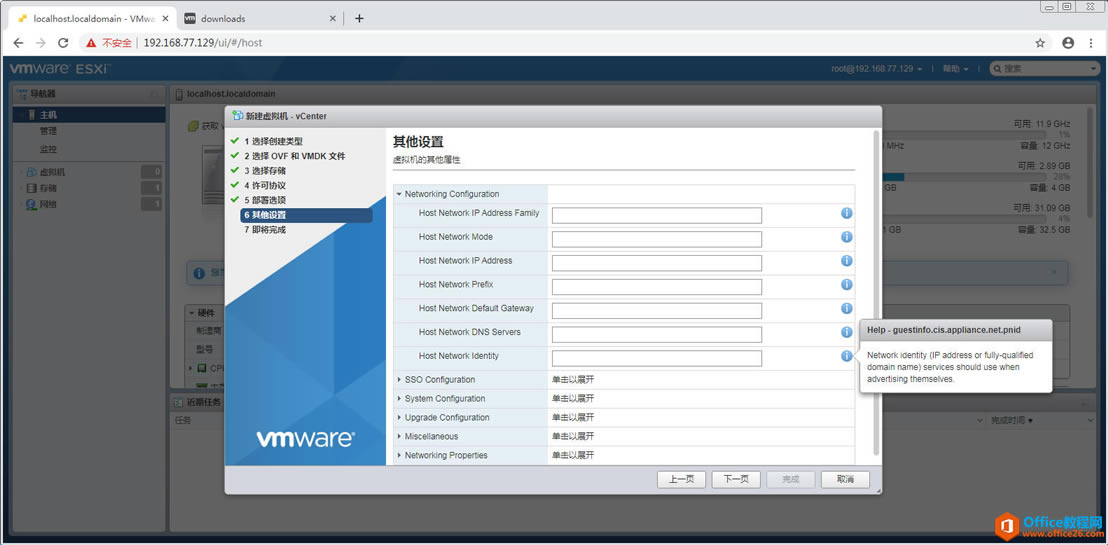
Task: Go to wizard step 1 选择创建类型
Action: (273, 141)
